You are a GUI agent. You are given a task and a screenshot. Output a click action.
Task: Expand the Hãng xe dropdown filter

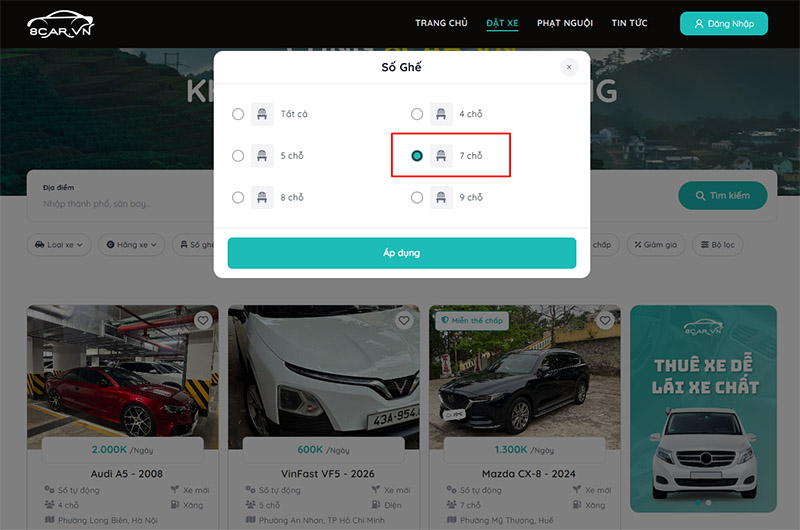pos(132,245)
